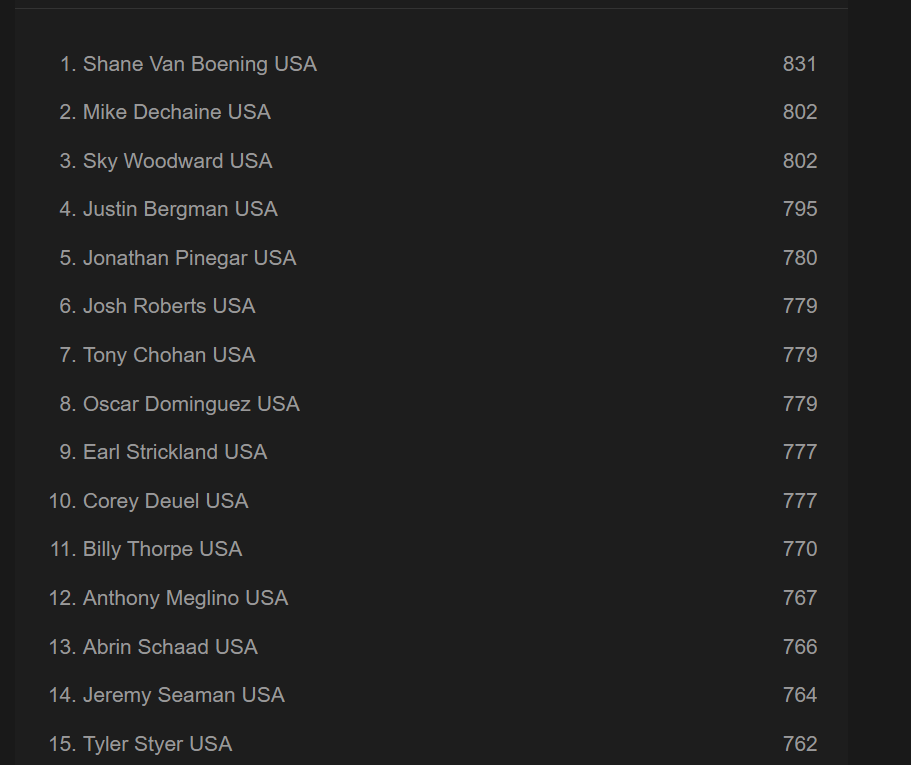
Task: Select Billy Thorpe USA from the list
Action: [x=162, y=549]
